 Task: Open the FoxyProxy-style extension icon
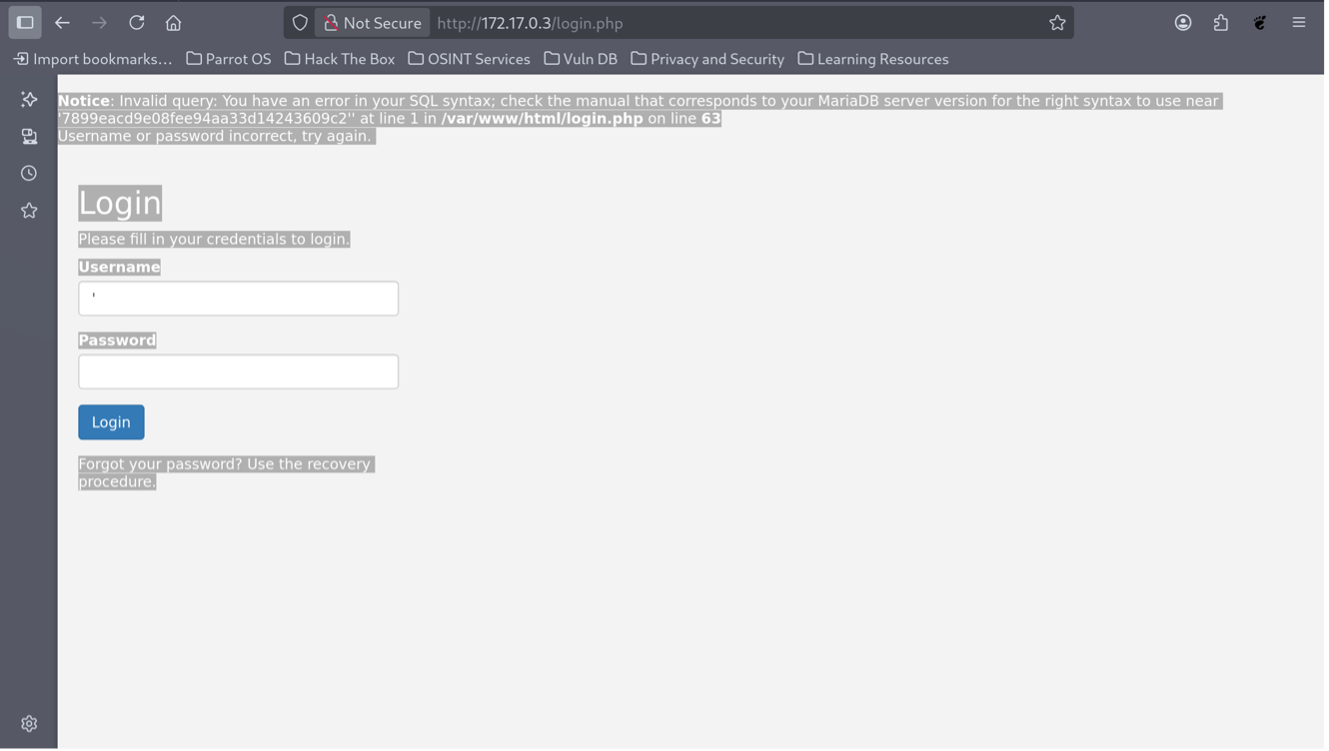coord(1261,22)
